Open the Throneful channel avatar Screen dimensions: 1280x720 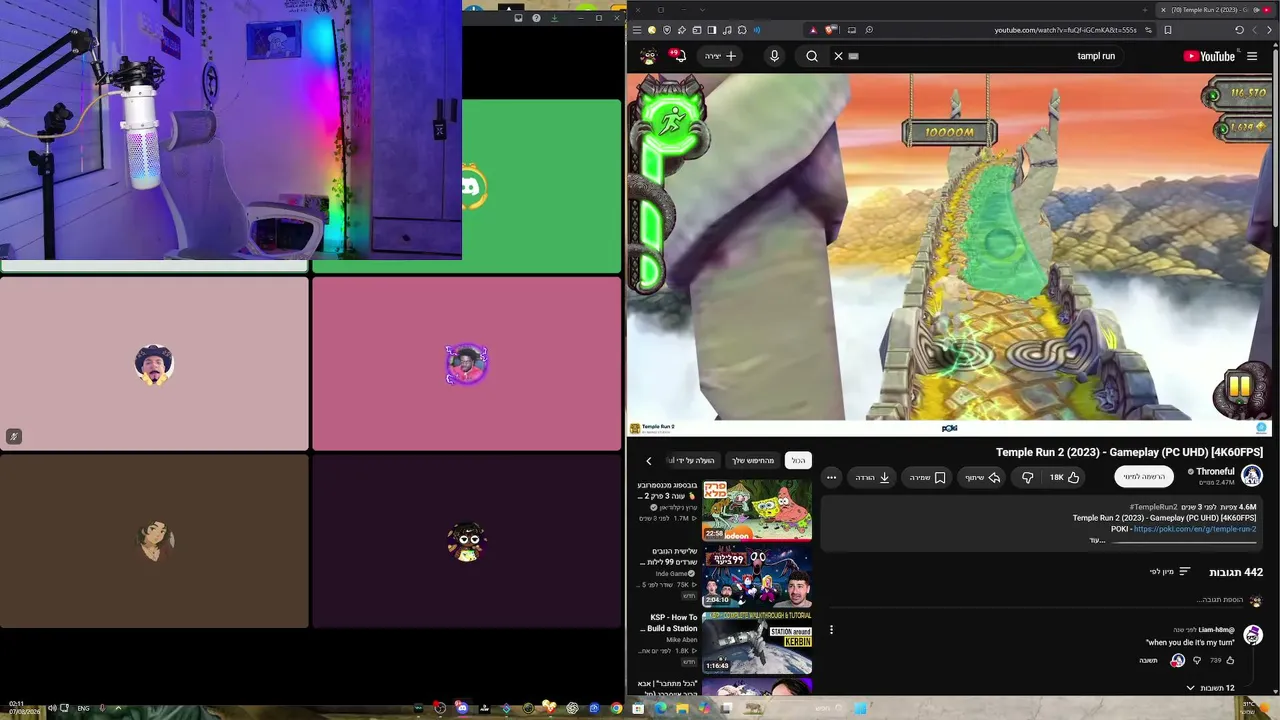click(1252, 476)
